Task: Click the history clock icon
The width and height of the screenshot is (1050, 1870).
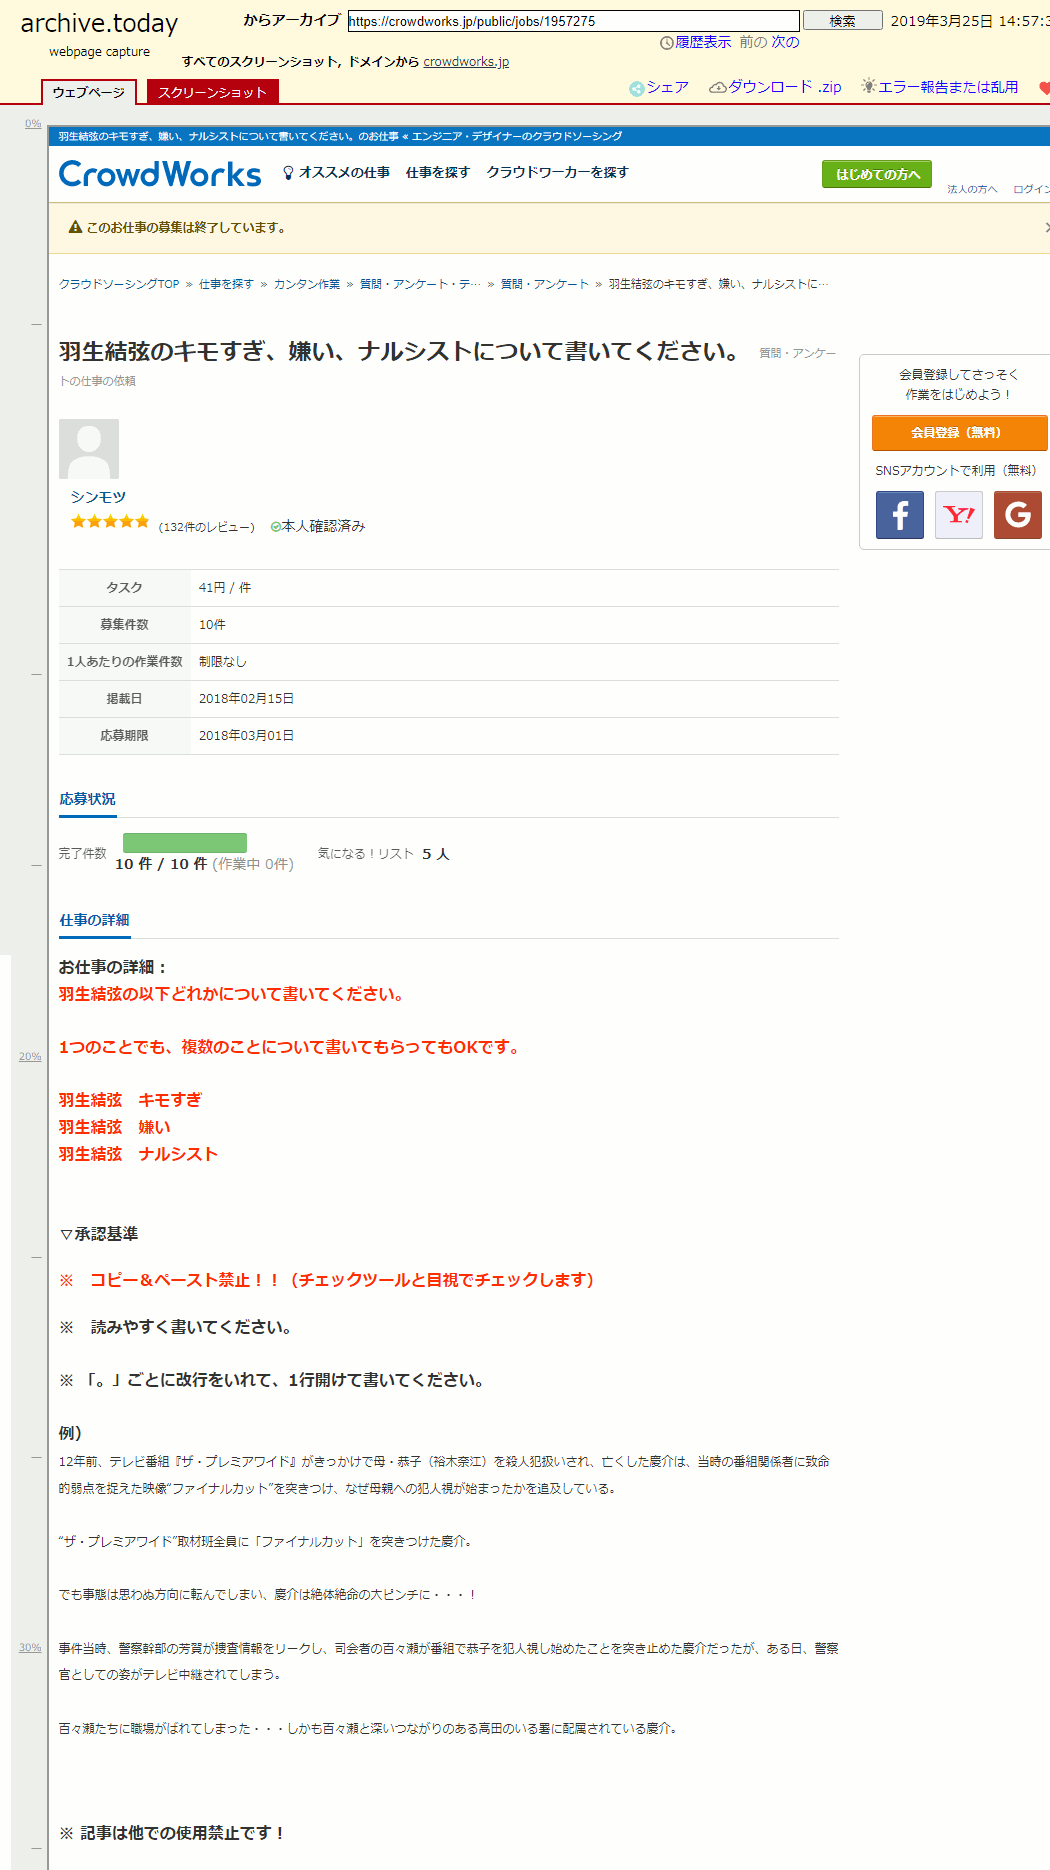Action: click(667, 43)
